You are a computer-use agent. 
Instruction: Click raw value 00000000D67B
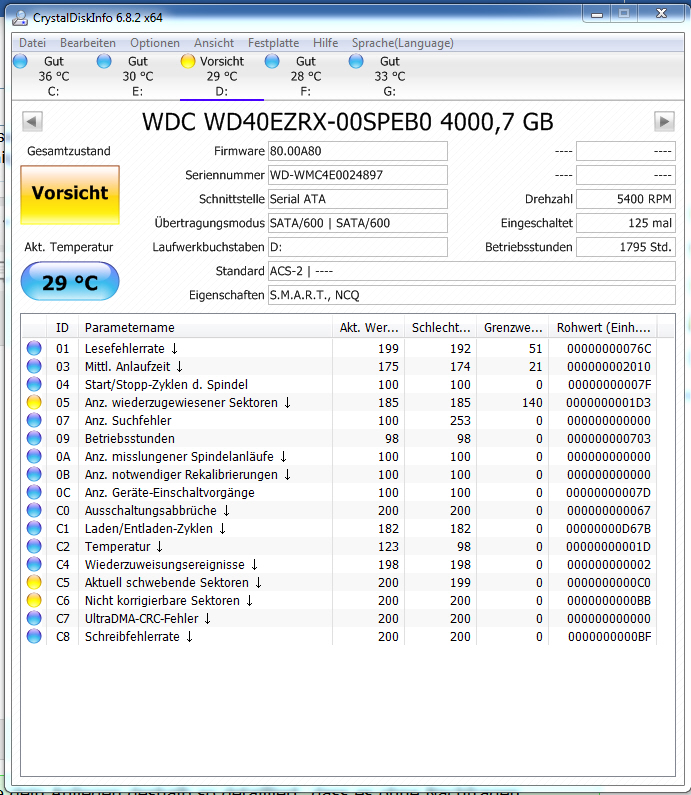pos(608,528)
